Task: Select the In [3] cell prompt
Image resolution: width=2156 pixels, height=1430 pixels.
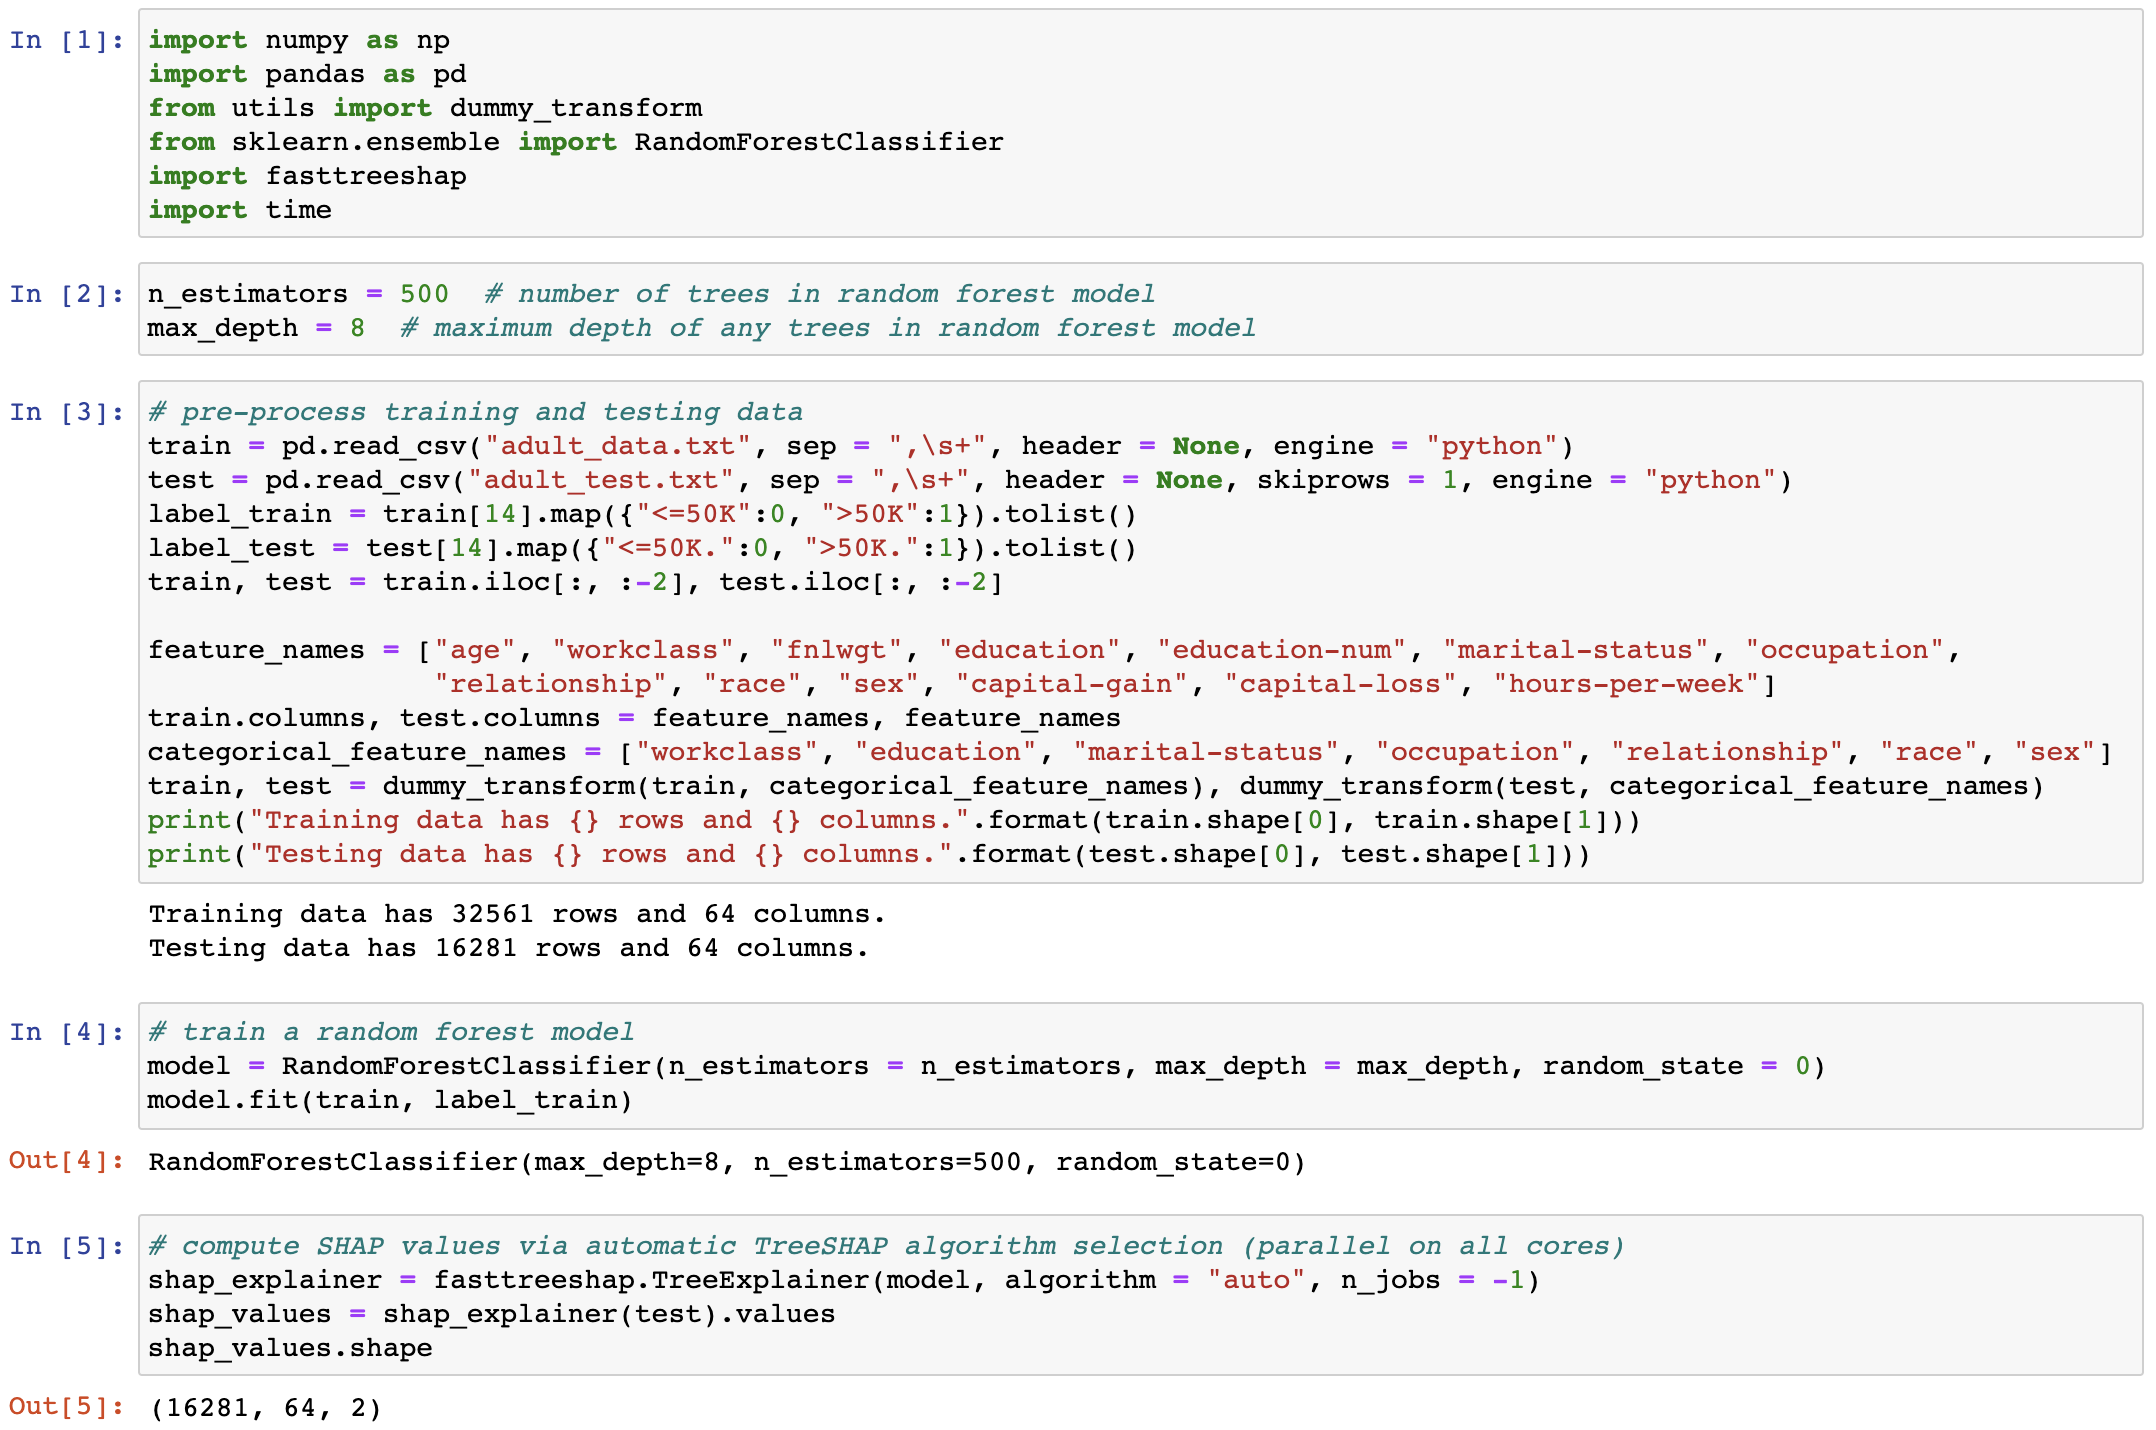Action: [x=66, y=412]
